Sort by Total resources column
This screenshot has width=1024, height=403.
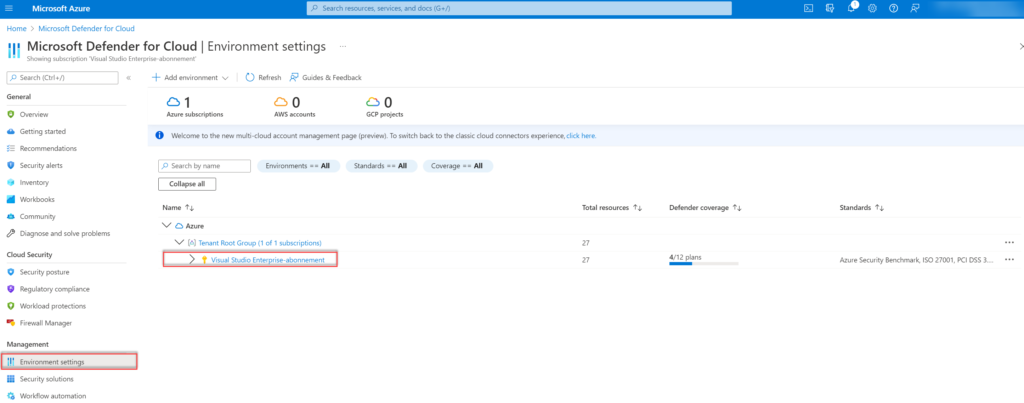pos(612,208)
